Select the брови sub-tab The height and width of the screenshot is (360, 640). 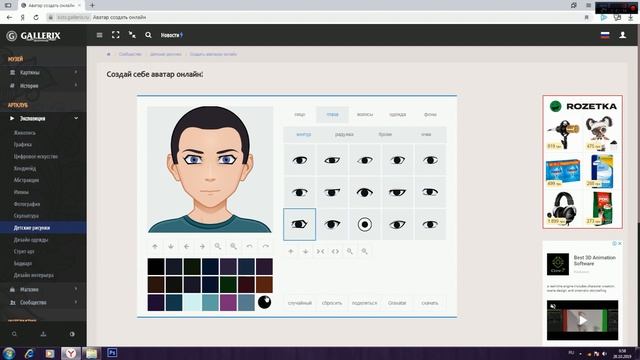coord(385,134)
